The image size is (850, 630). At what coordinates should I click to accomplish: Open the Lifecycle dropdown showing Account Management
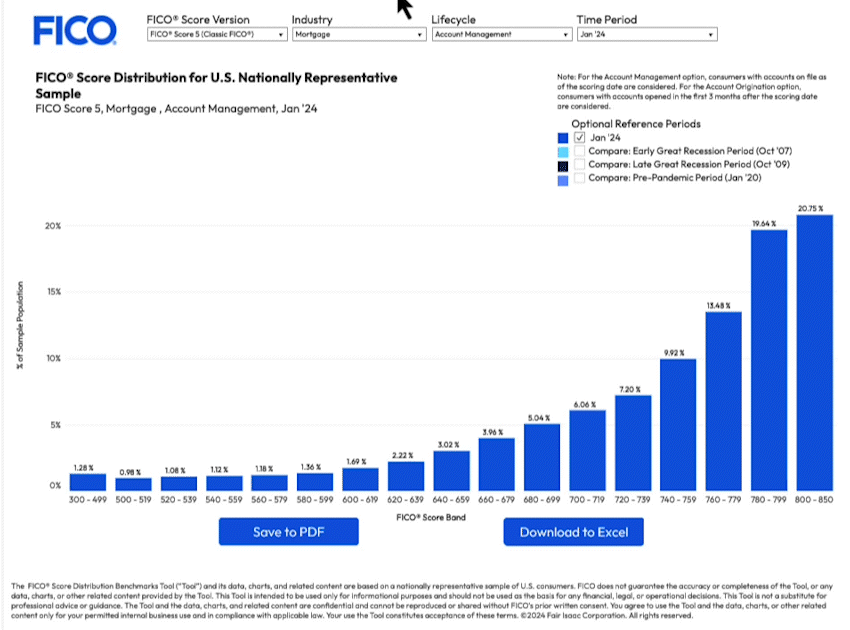point(502,34)
